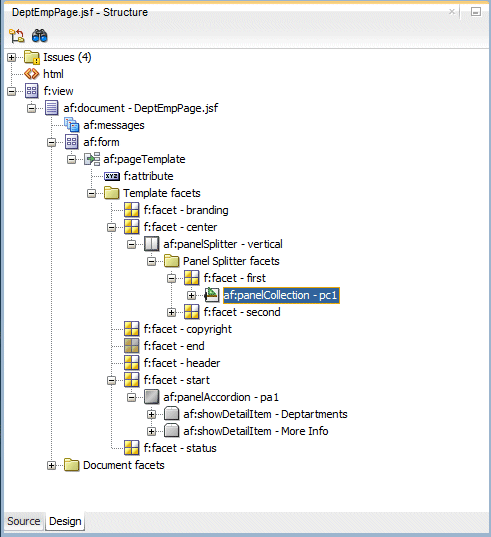Collapse the af:form node
The height and width of the screenshot is (537, 491).
[51, 142]
